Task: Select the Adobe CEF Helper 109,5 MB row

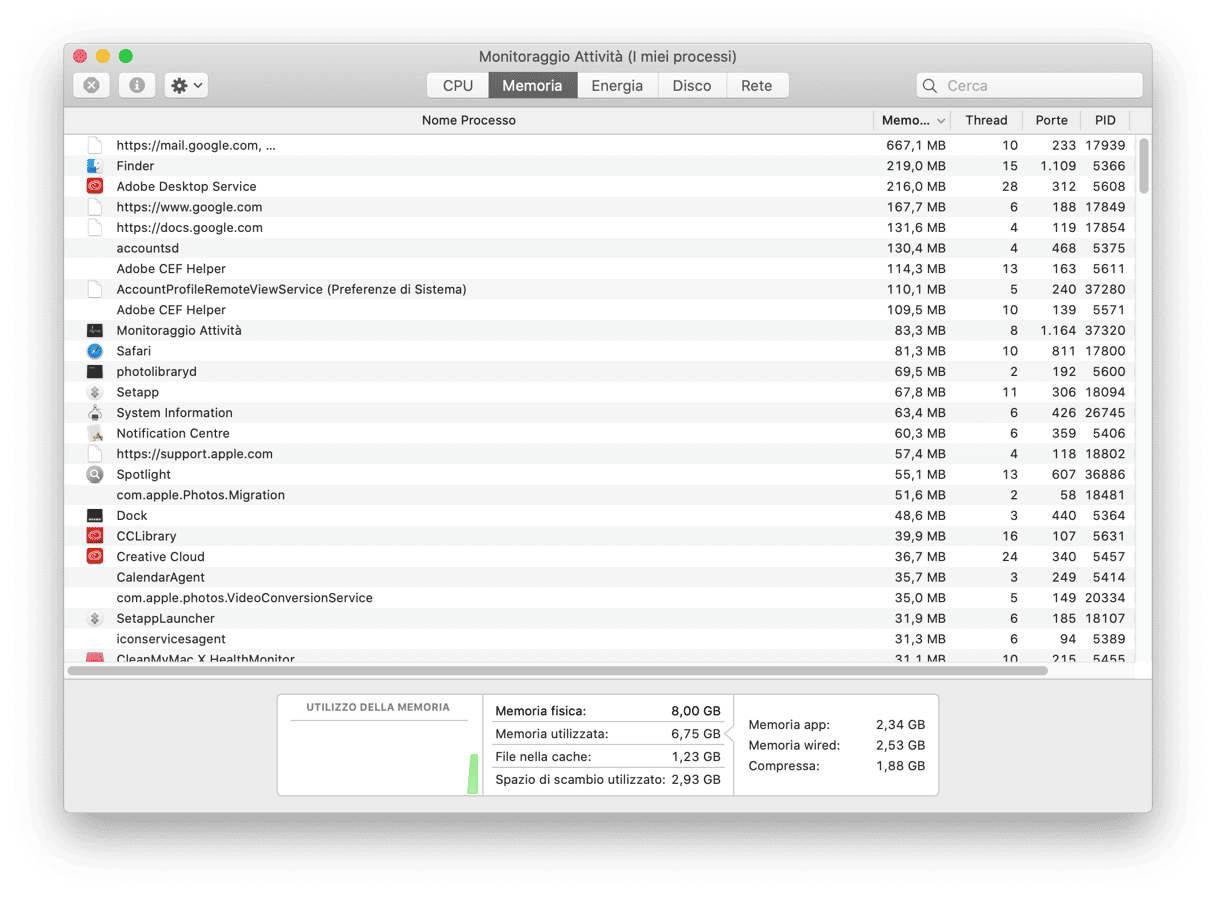Action: coord(601,310)
